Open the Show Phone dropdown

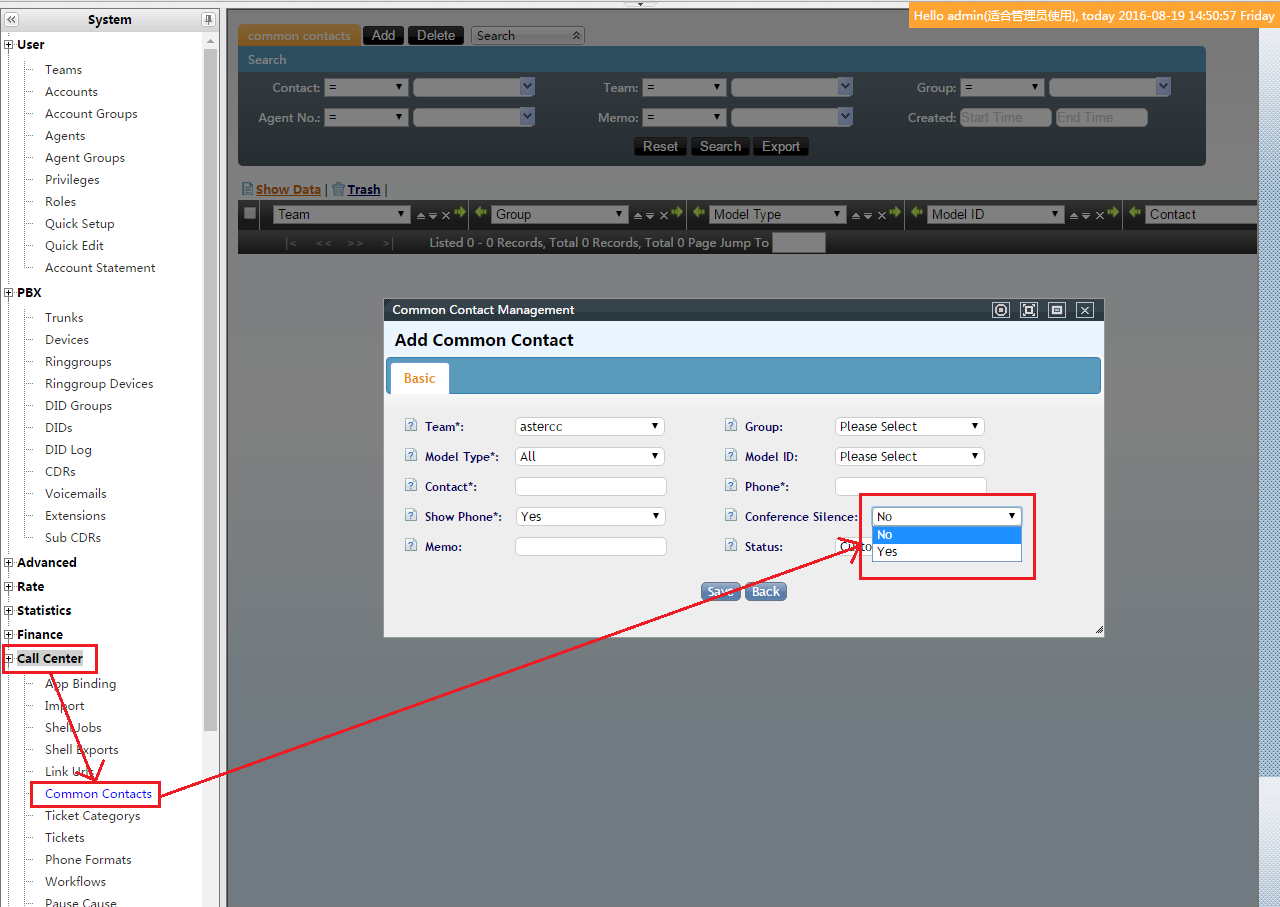(589, 517)
